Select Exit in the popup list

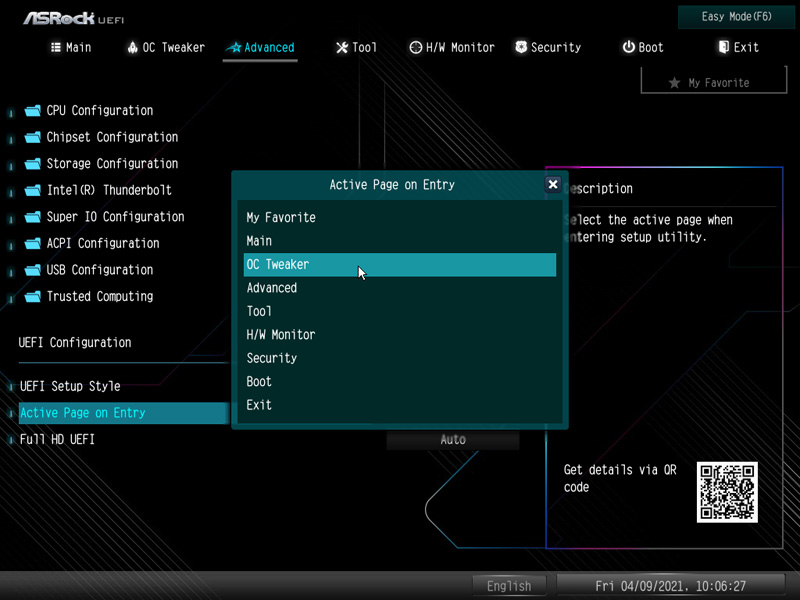pos(400,406)
